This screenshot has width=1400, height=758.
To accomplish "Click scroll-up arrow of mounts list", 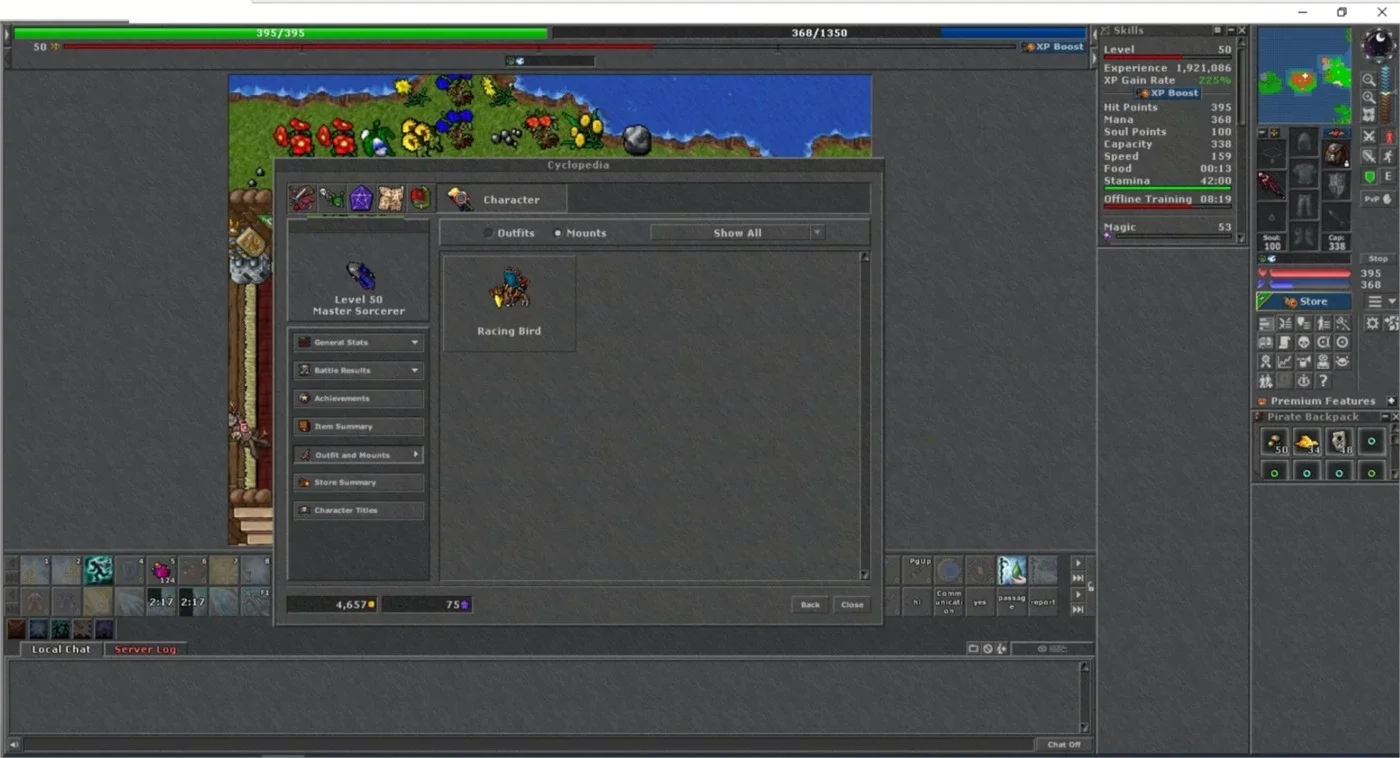I will pos(865,258).
